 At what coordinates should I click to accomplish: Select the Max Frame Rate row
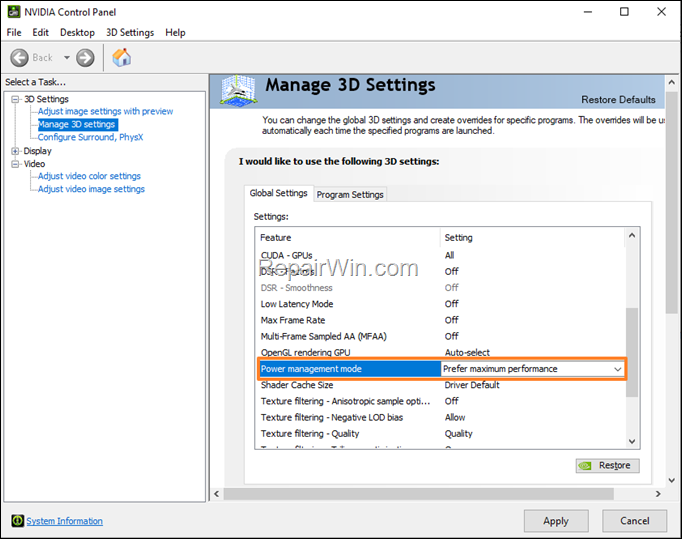(441, 320)
